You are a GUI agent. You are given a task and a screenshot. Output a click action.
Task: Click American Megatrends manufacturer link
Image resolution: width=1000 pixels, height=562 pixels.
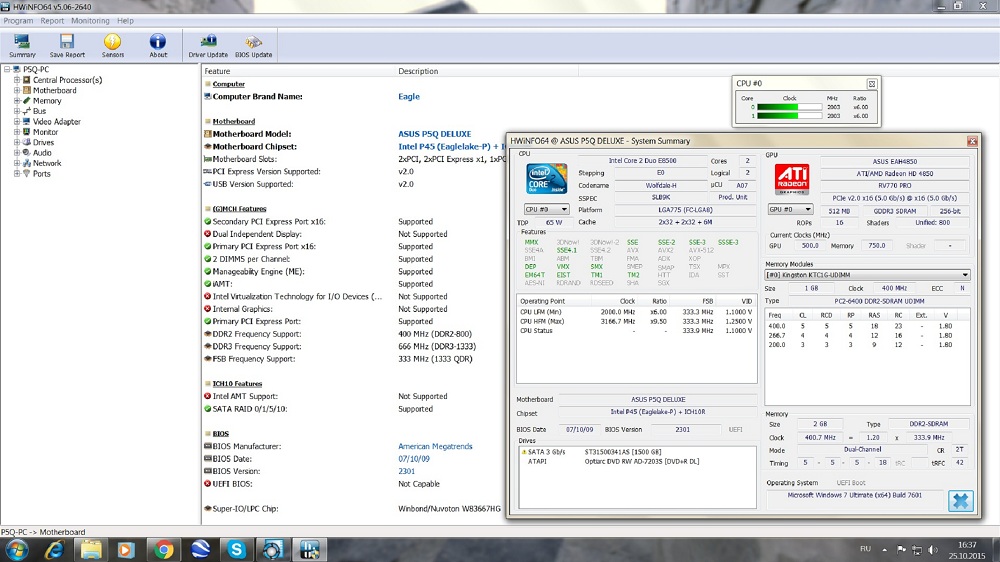coord(435,447)
